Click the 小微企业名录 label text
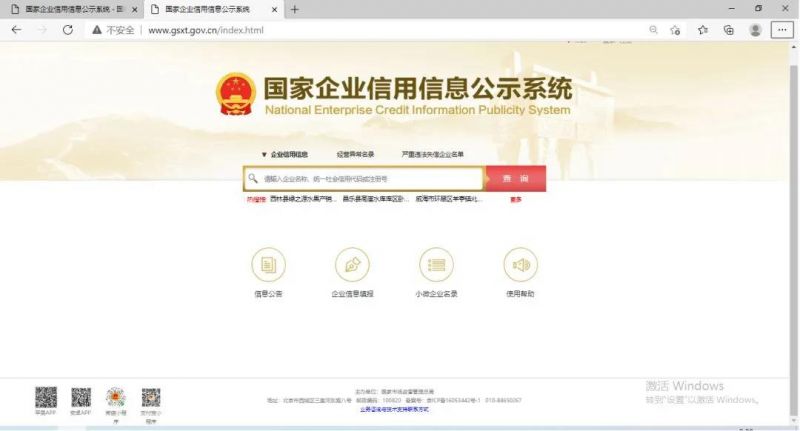800x431 pixels. coord(436,294)
